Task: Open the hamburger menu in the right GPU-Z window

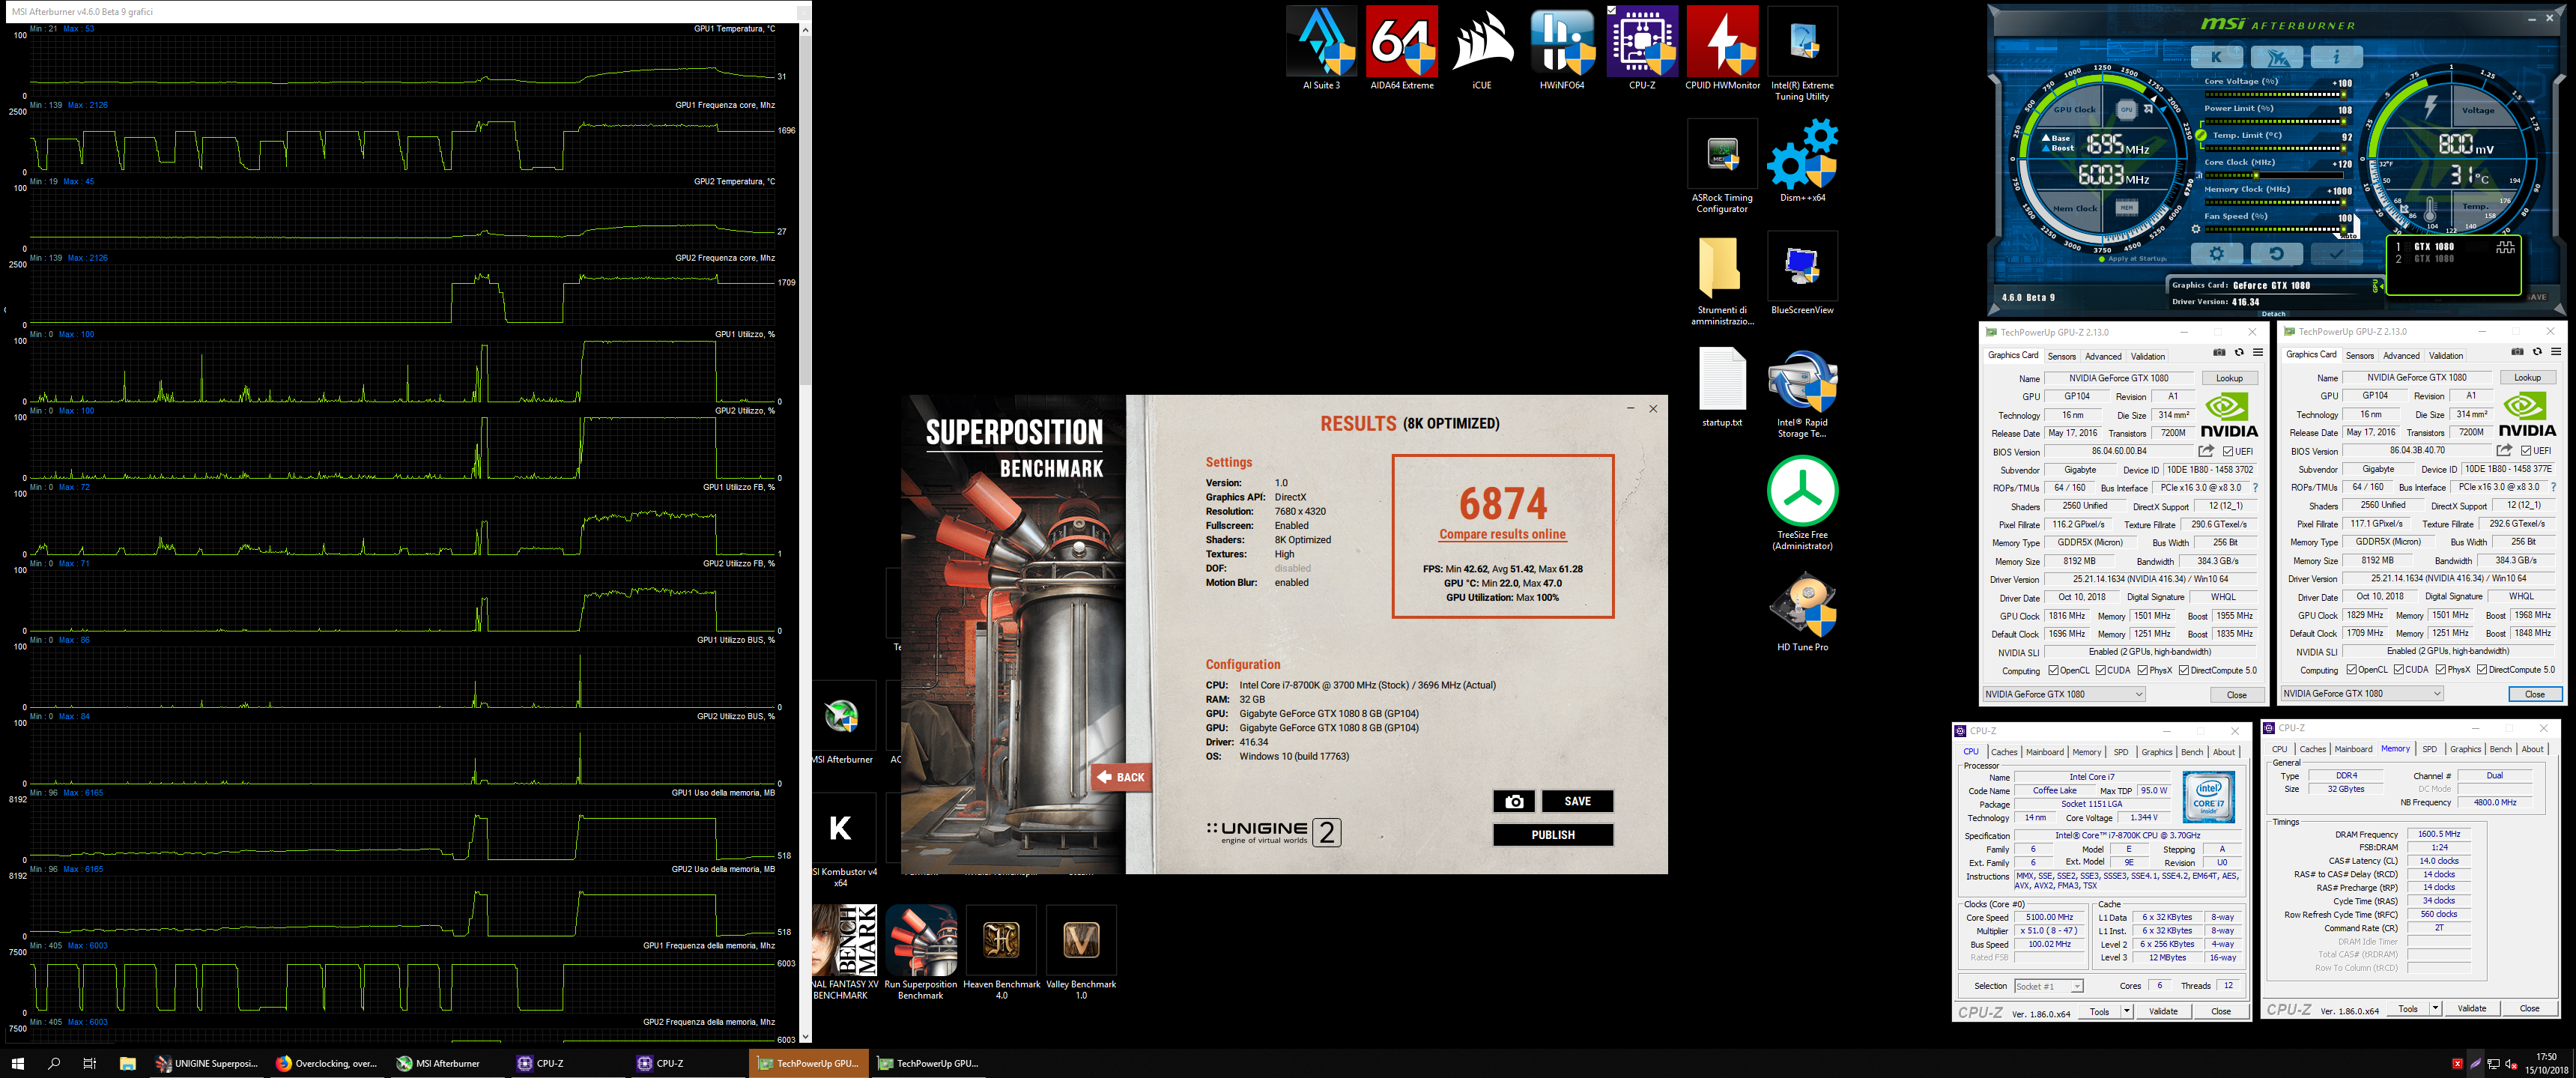Action: coord(2556,351)
